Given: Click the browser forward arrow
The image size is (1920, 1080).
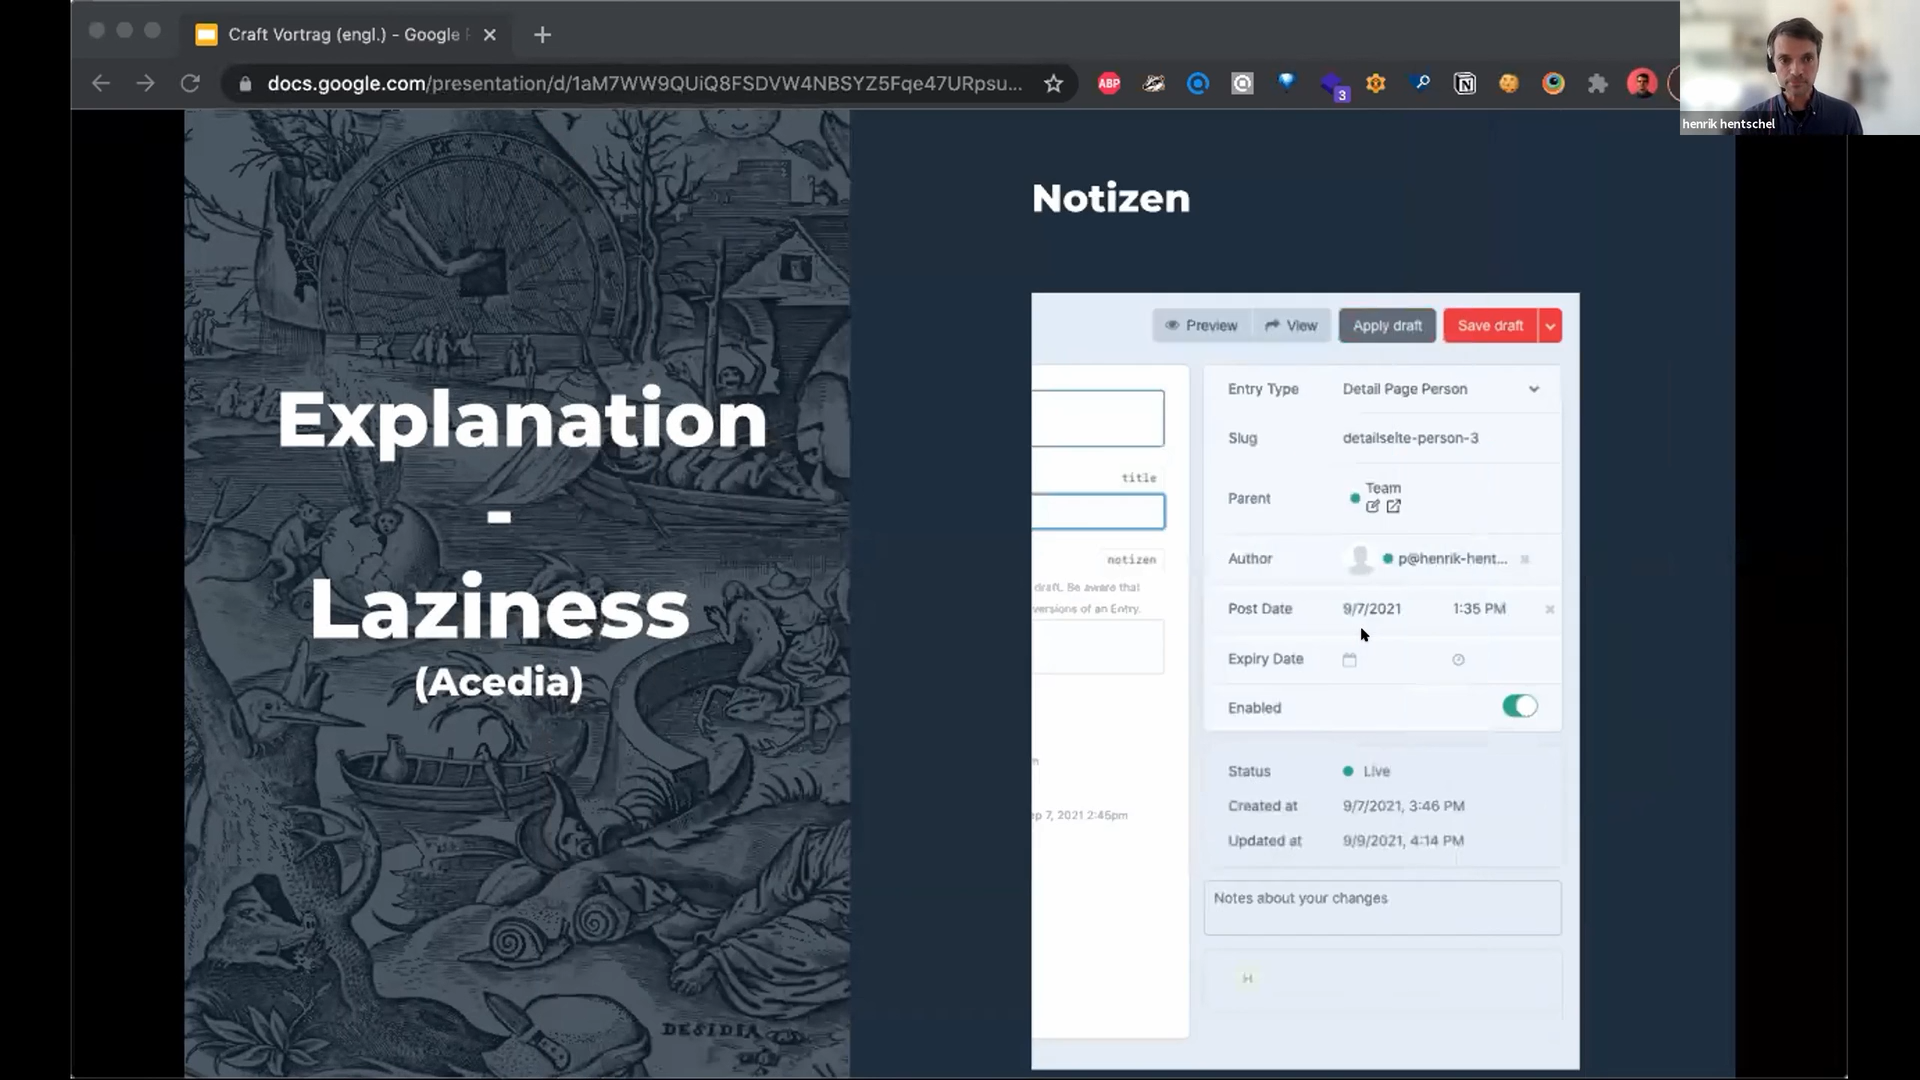Looking at the screenshot, I should pyautogui.click(x=146, y=84).
